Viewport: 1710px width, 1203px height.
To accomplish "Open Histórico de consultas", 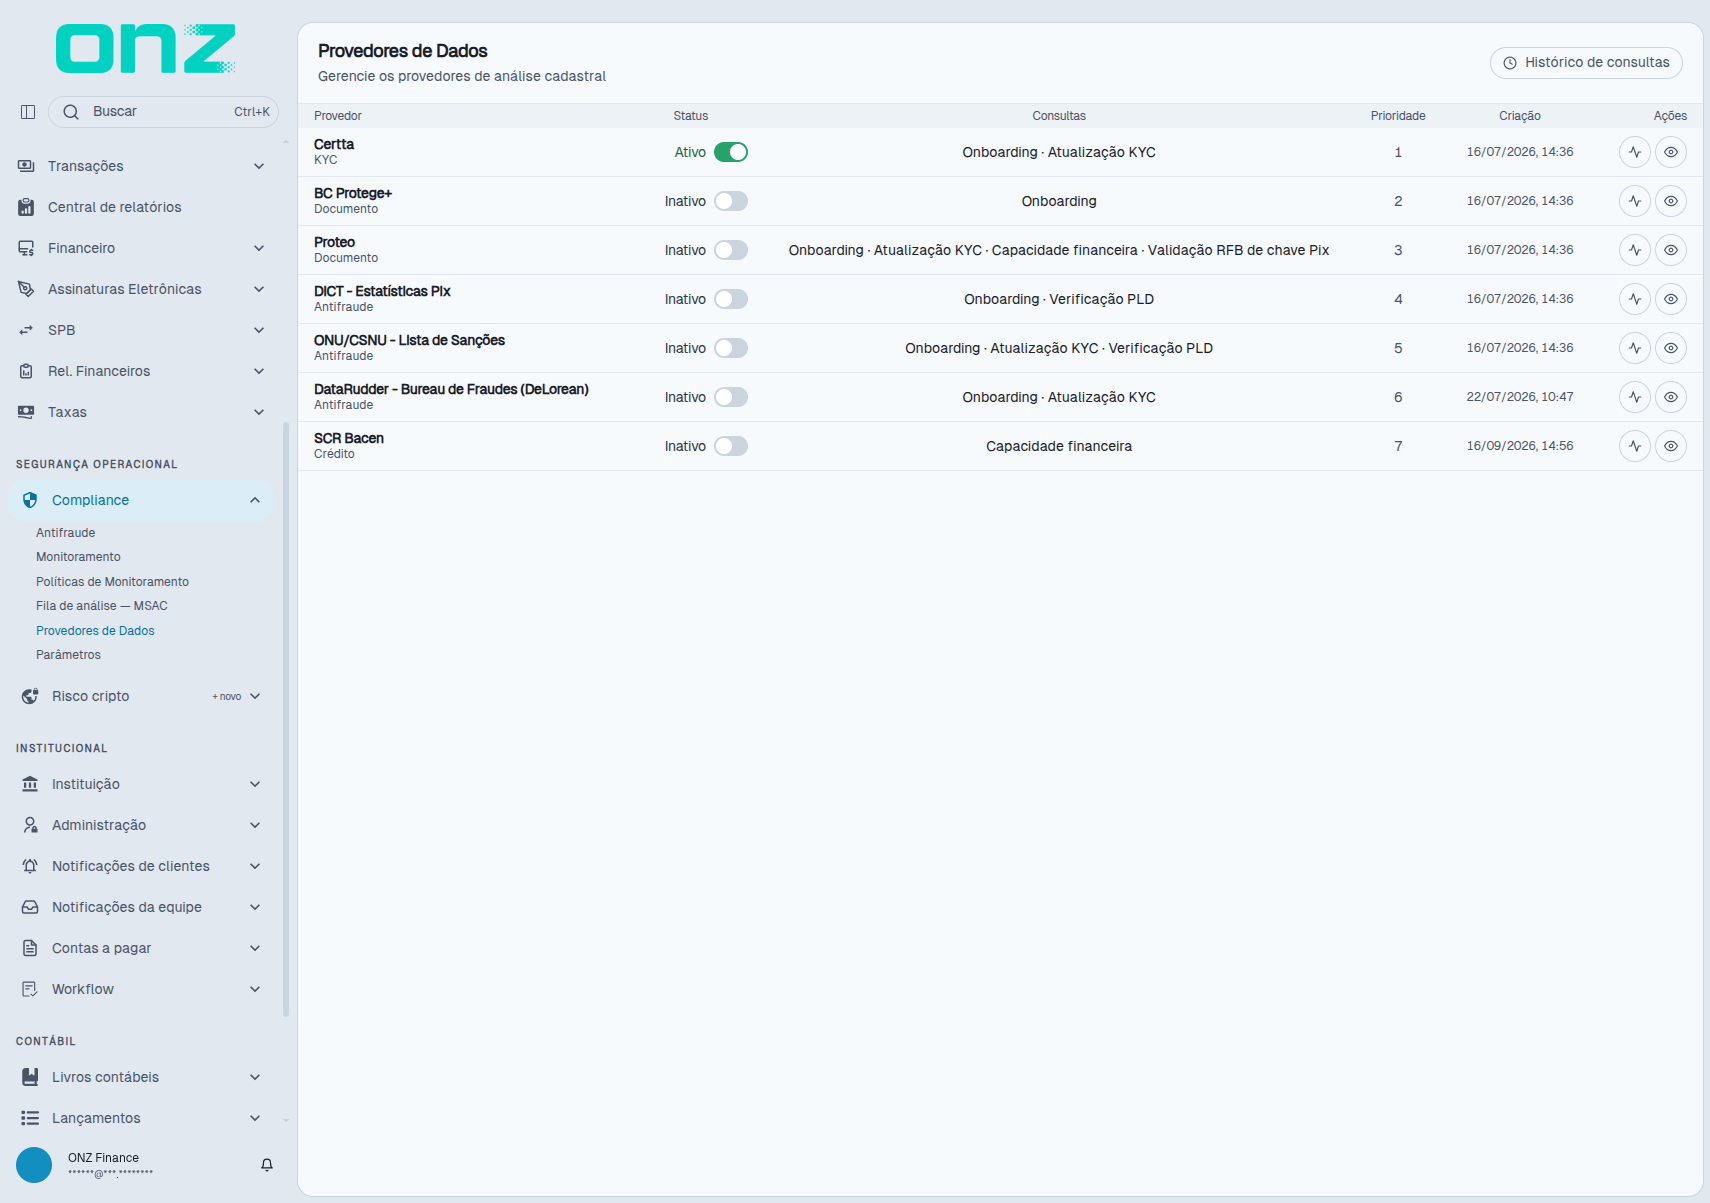I will click(1586, 62).
